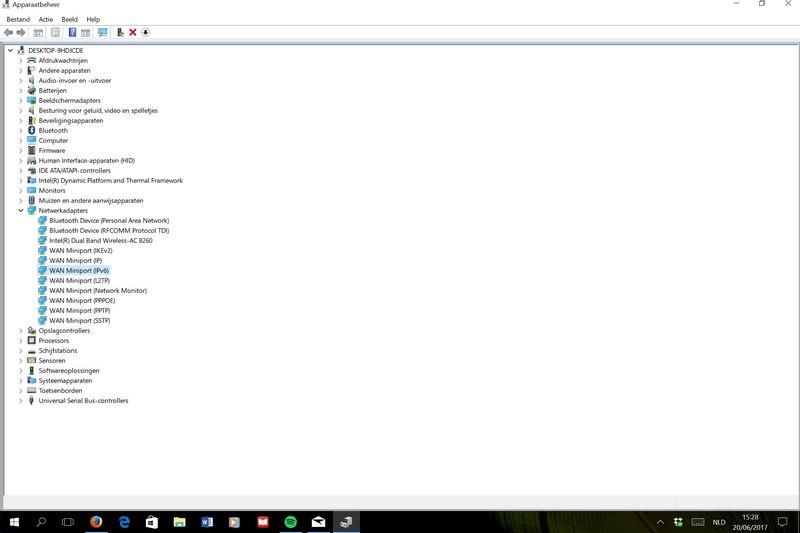Click the scan for hardware changes monitor icon

[x=102, y=32]
